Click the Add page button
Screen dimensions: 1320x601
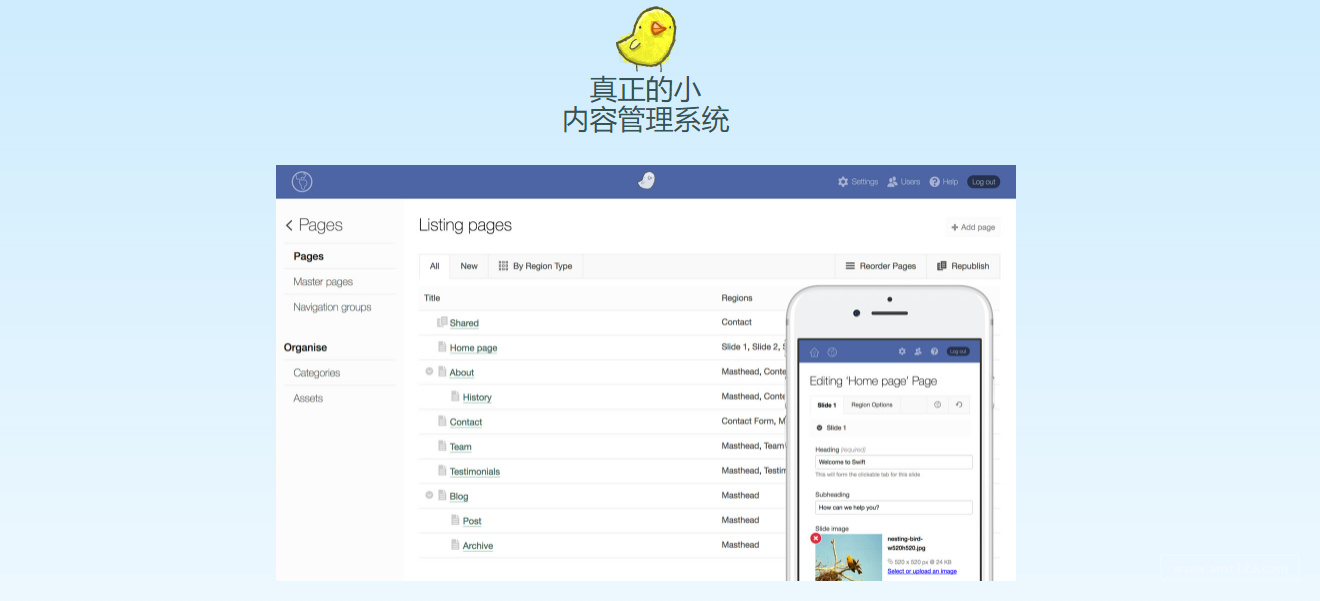[973, 227]
